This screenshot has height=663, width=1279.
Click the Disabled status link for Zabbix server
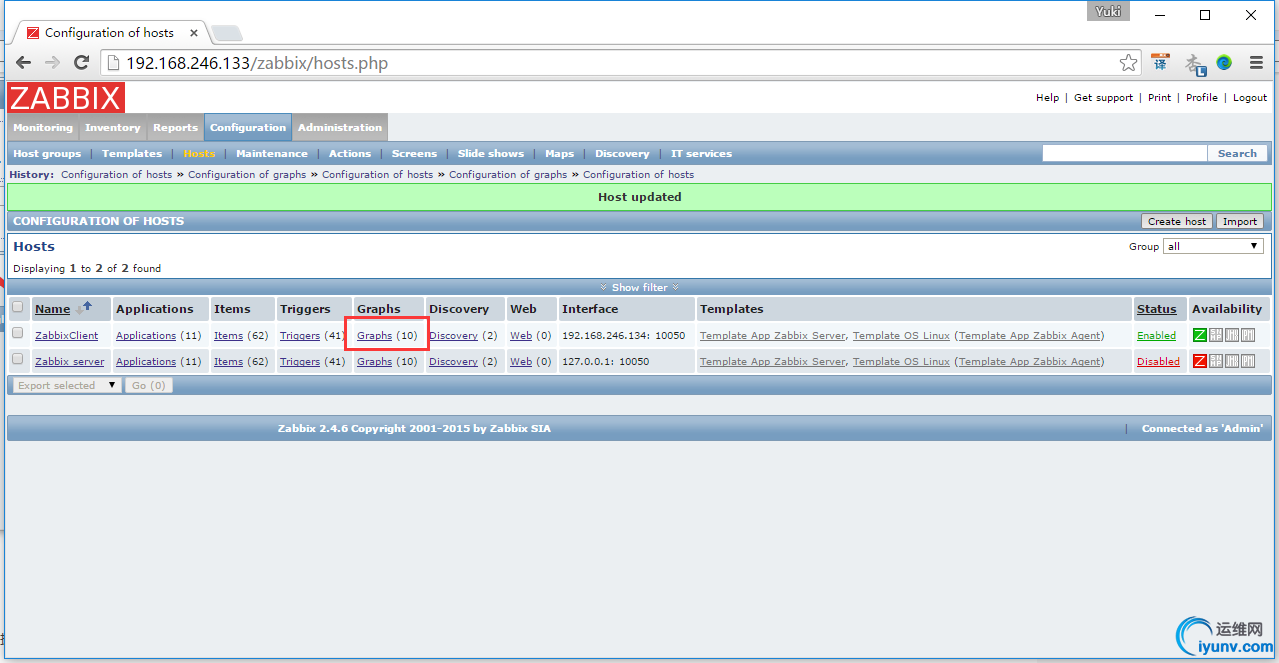coord(1158,362)
